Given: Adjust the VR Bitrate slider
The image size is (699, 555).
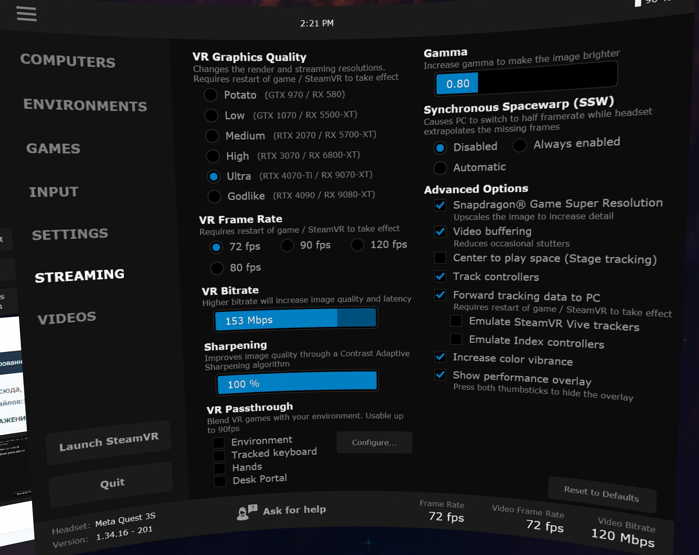Looking at the screenshot, I should 296,320.
